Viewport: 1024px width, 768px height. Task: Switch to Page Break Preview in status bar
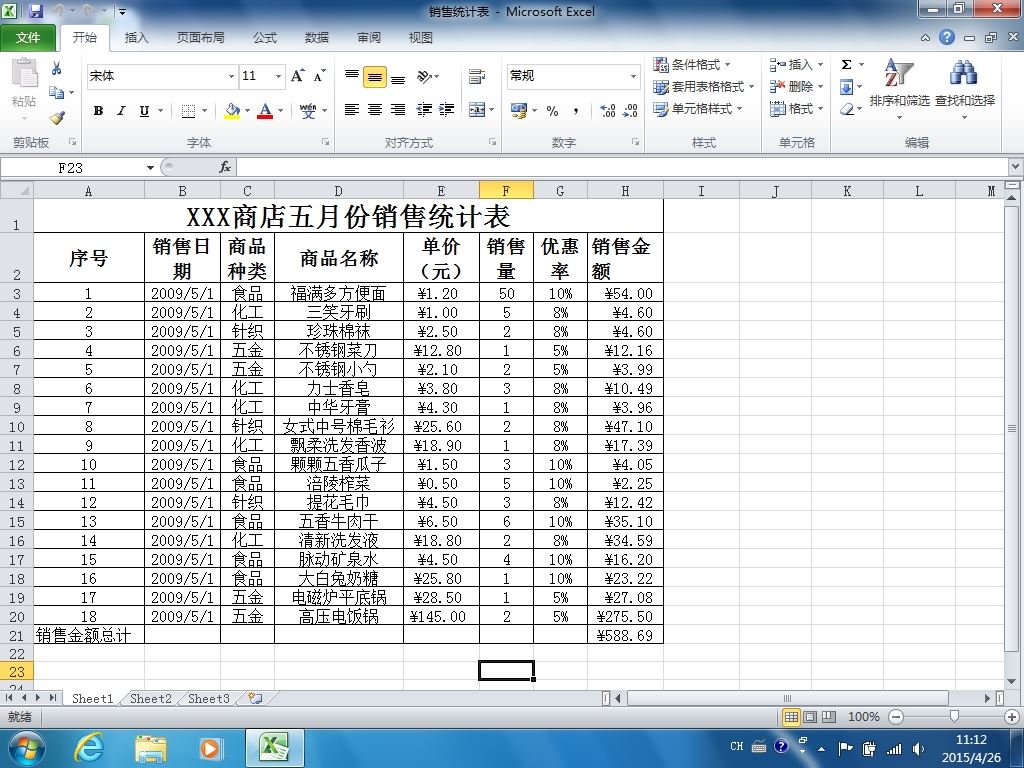point(829,717)
